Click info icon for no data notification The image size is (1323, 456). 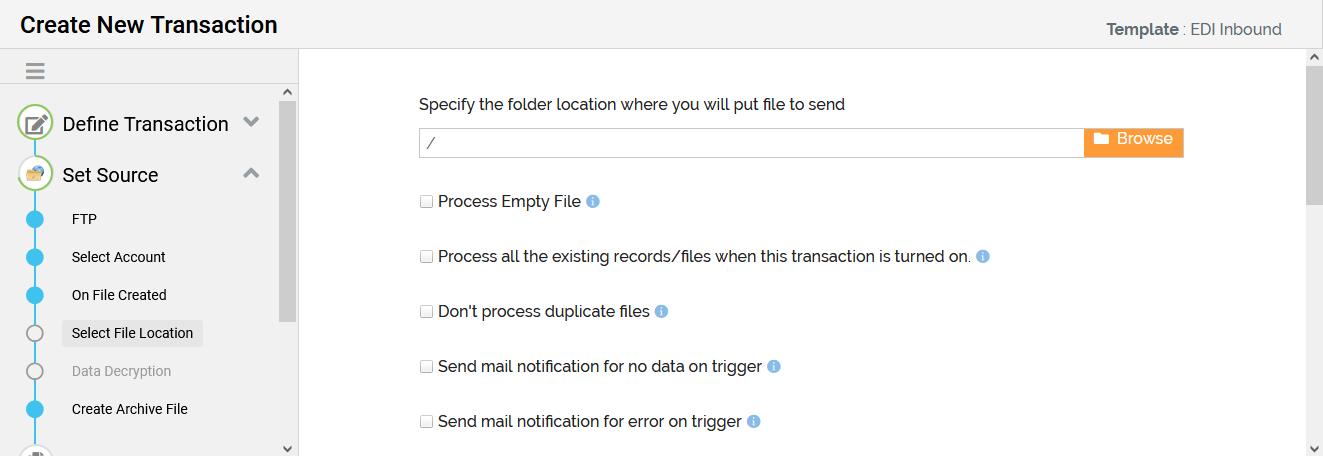pos(773,367)
